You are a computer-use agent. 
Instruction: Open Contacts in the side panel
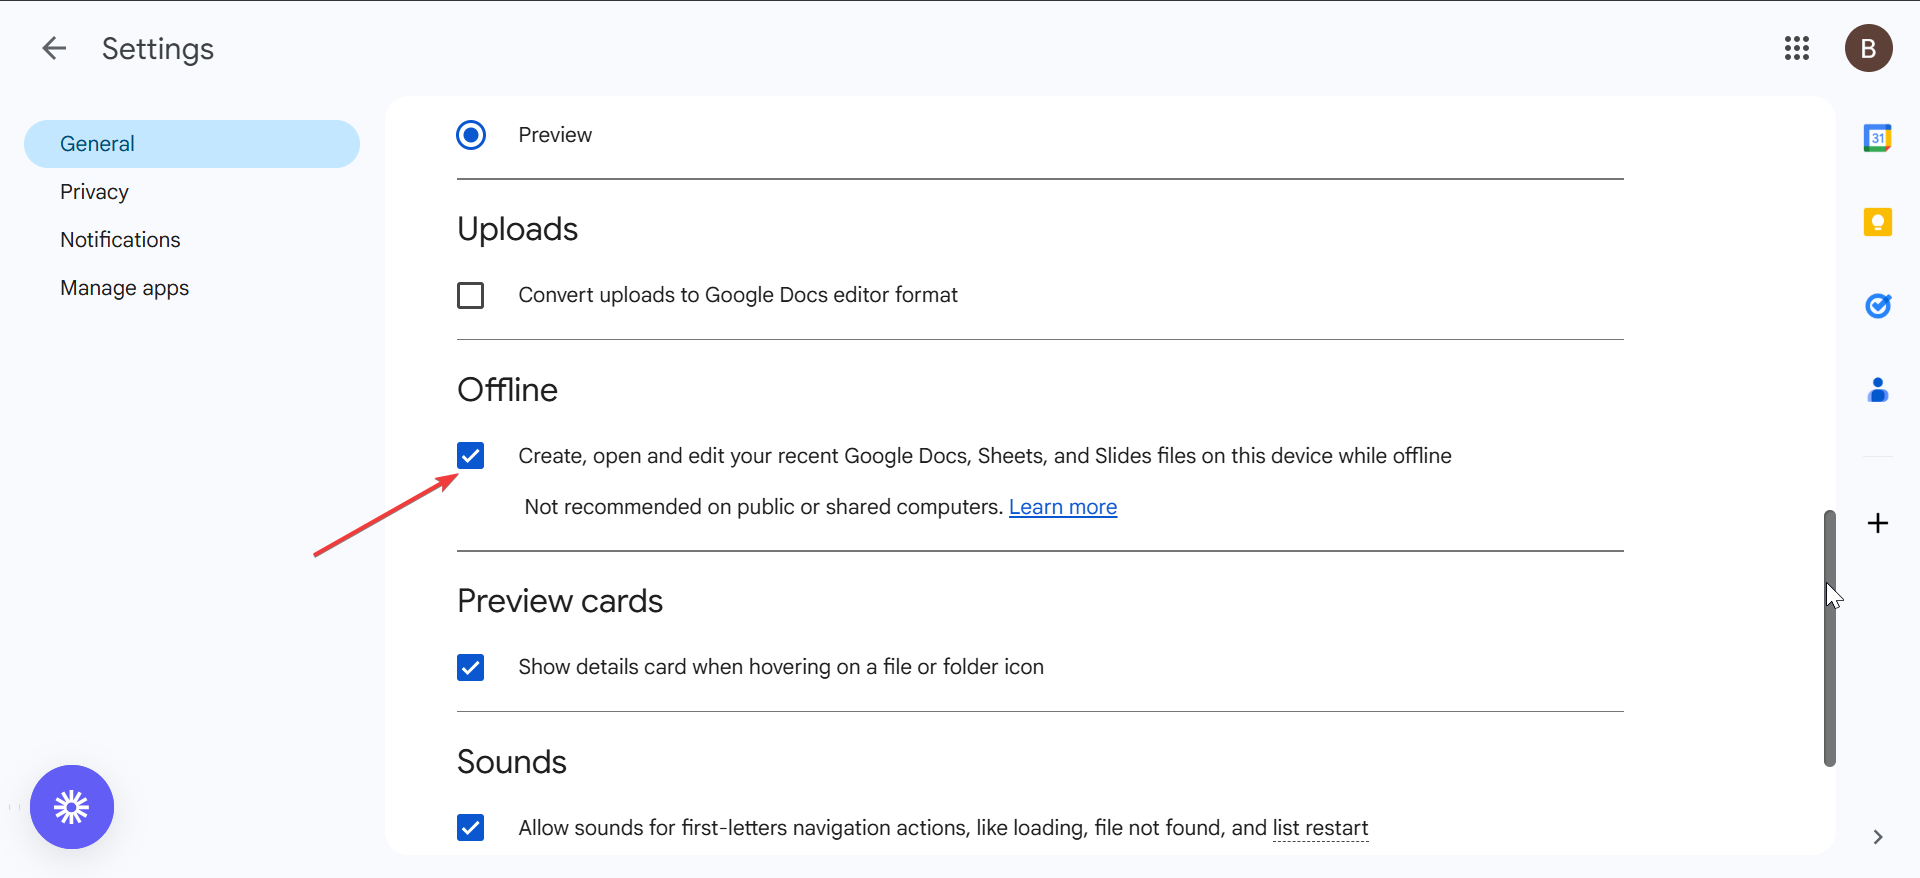[1877, 390]
